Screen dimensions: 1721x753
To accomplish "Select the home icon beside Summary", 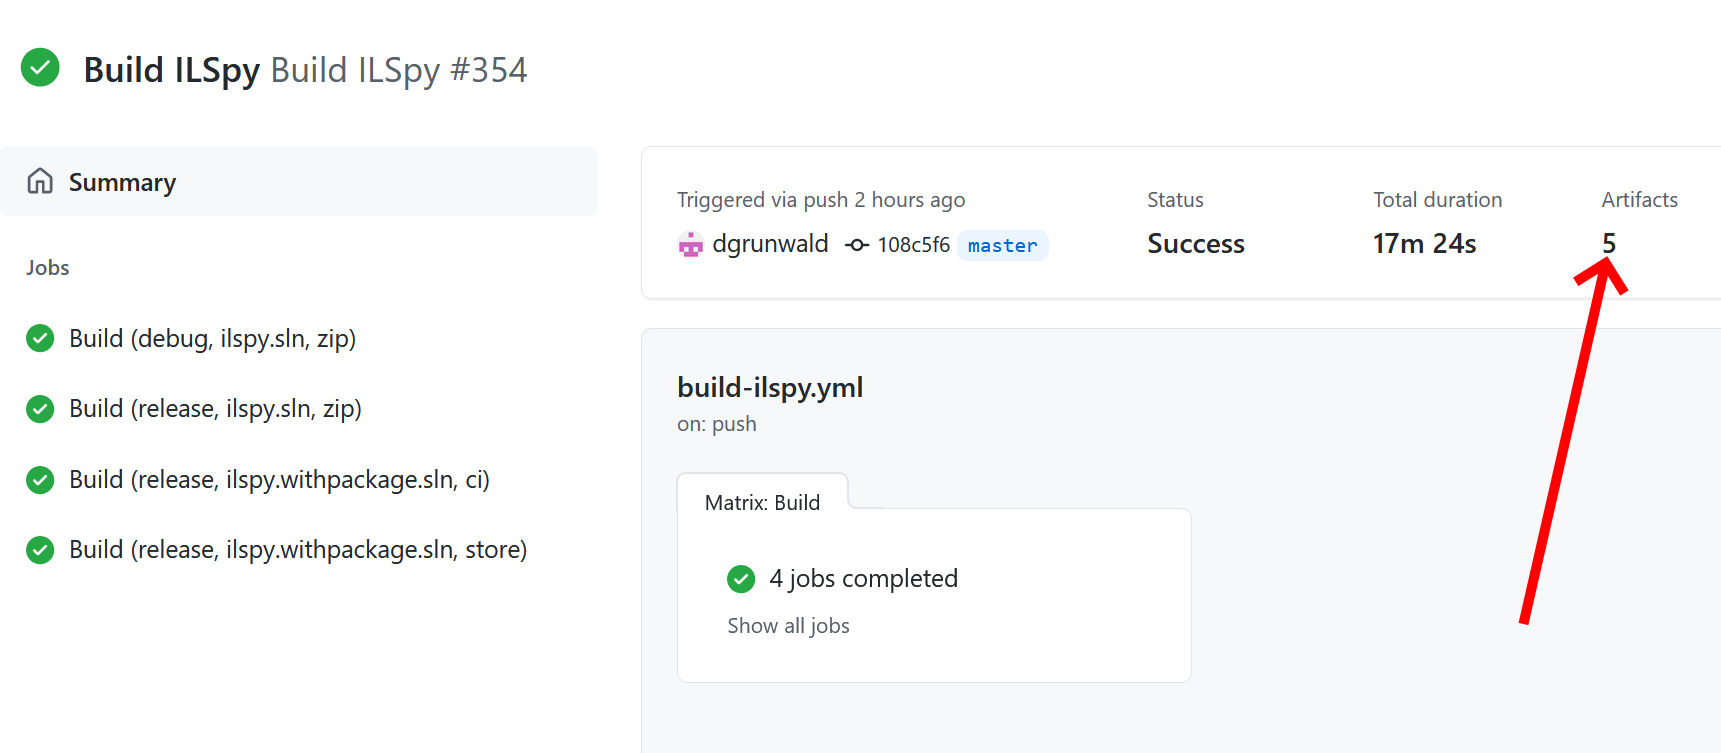I will (39, 181).
